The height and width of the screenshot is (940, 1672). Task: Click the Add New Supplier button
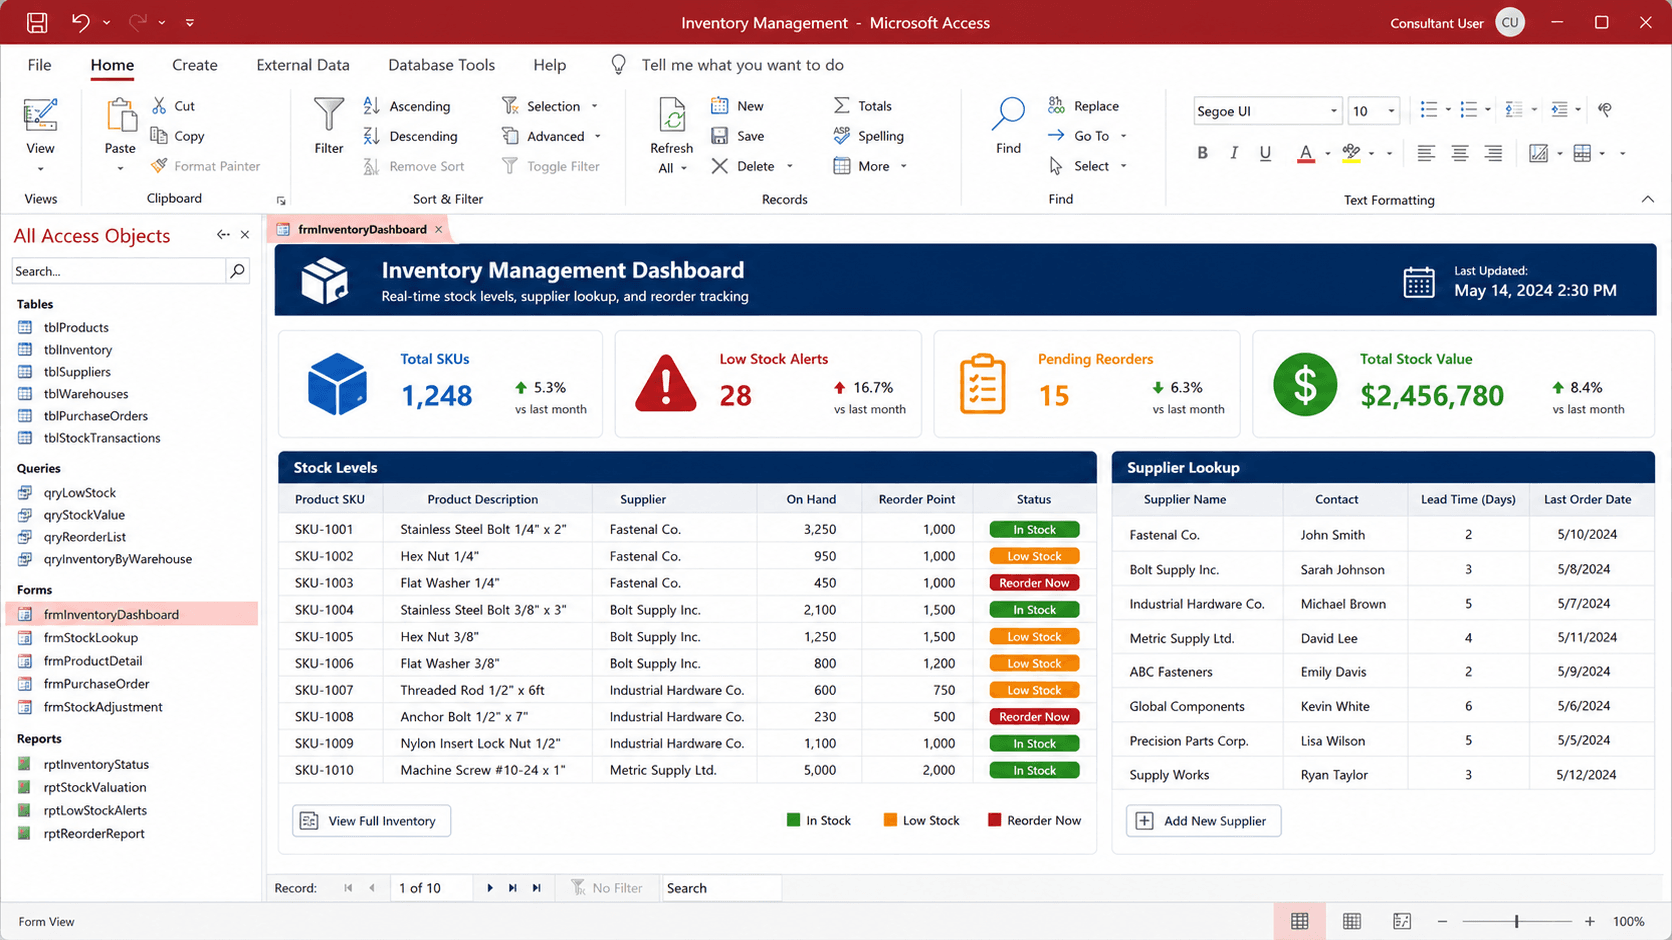coord(1204,821)
